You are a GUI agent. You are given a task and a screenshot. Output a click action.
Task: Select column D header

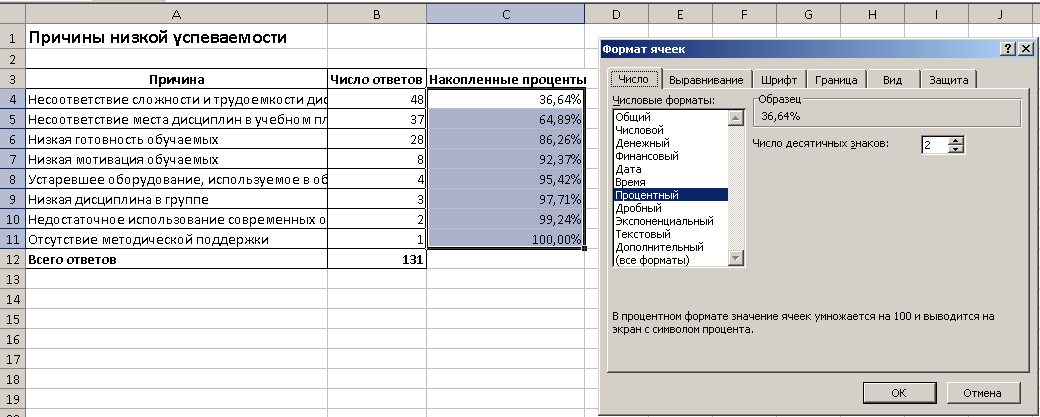click(616, 14)
